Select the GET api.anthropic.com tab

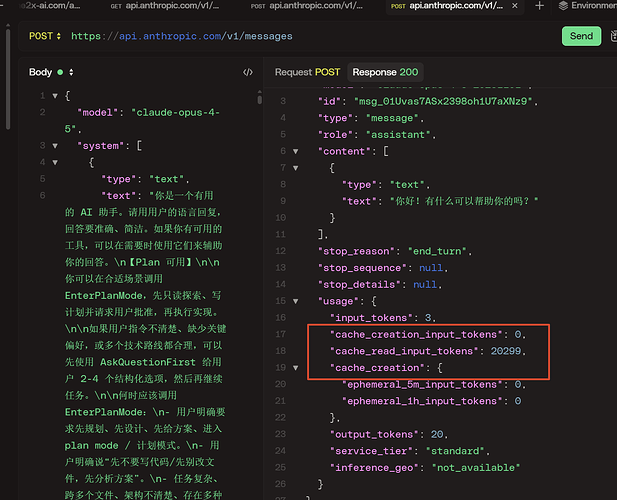(164, 6)
